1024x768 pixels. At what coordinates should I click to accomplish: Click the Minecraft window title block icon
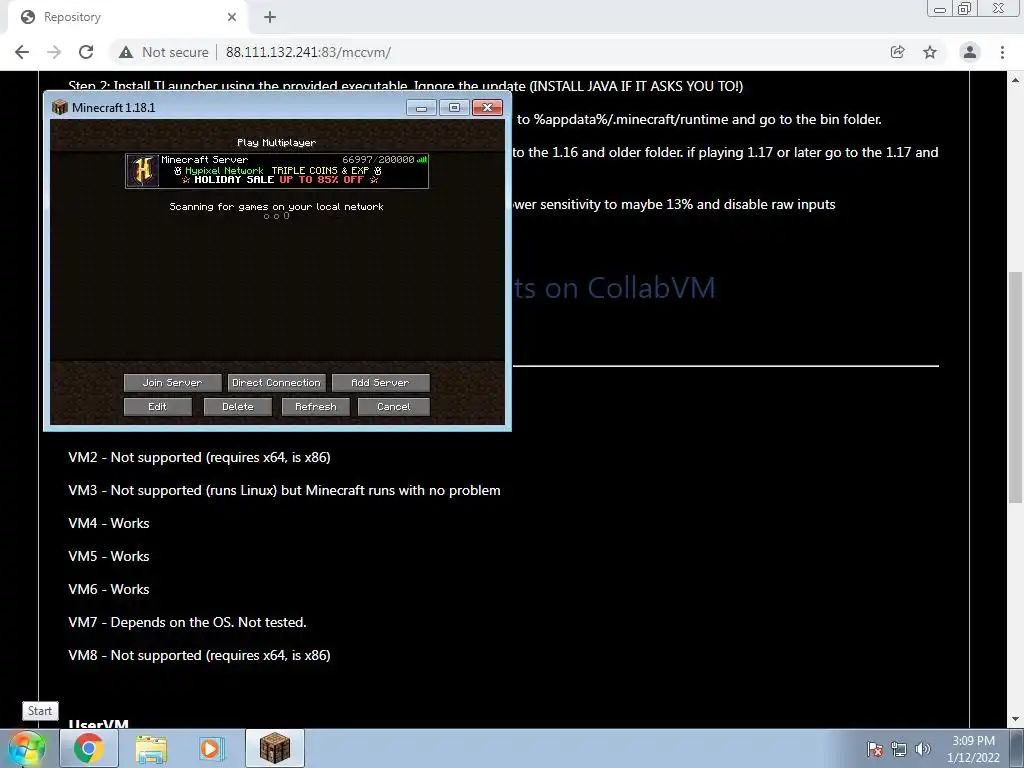[60, 108]
